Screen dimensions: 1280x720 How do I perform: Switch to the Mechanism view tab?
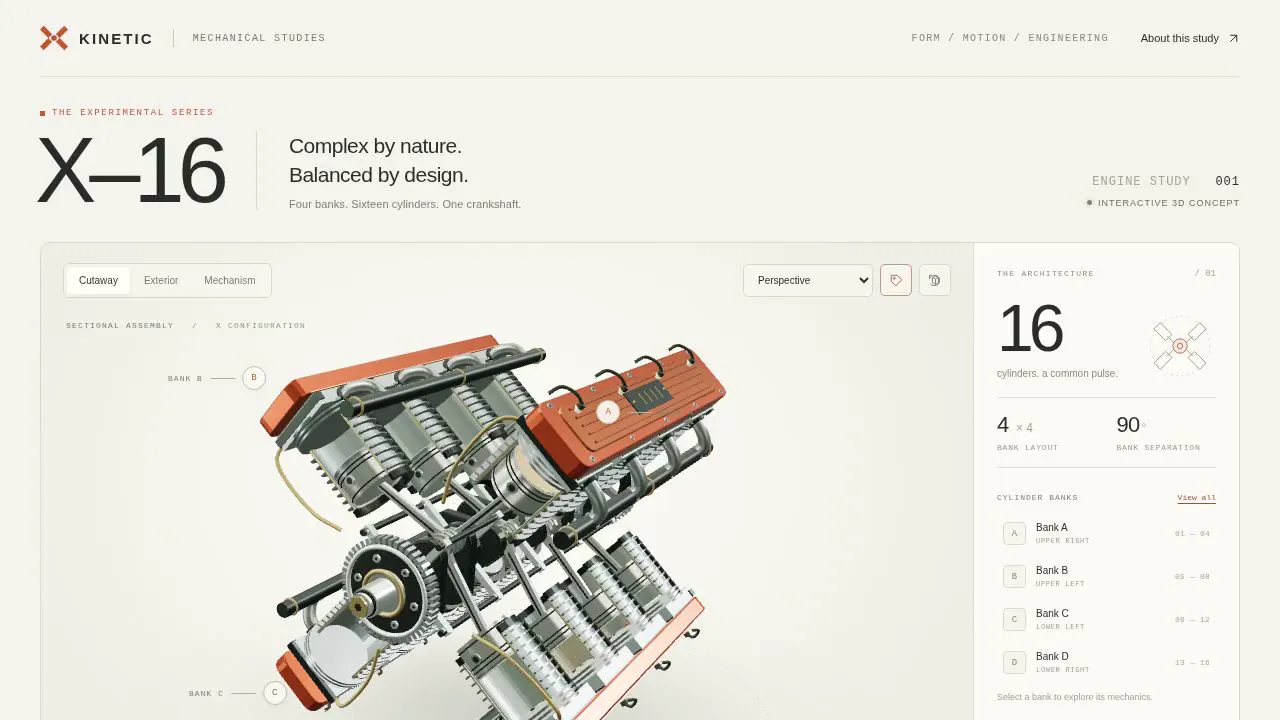coord(230,280)
